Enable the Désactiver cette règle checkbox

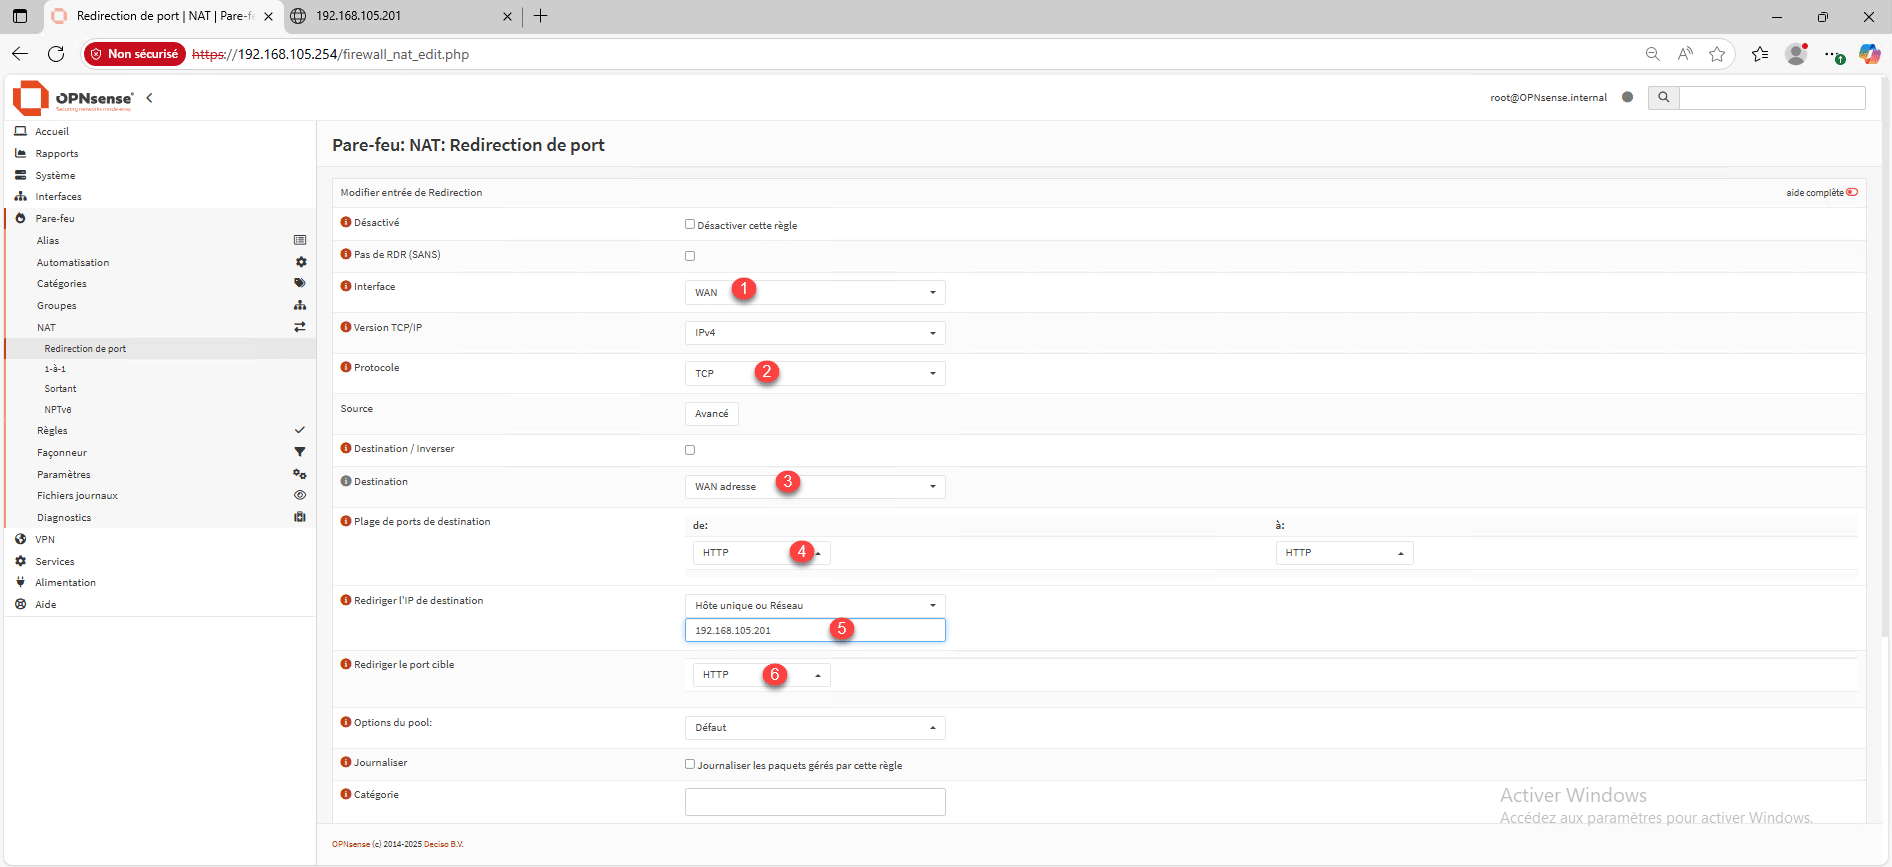click(x=690, y=225)
